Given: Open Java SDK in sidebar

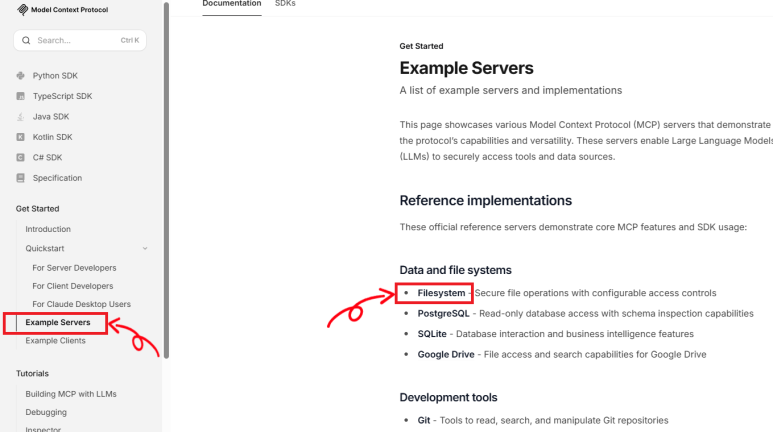Looking at the screenshot, I should (x=51, y=116).
